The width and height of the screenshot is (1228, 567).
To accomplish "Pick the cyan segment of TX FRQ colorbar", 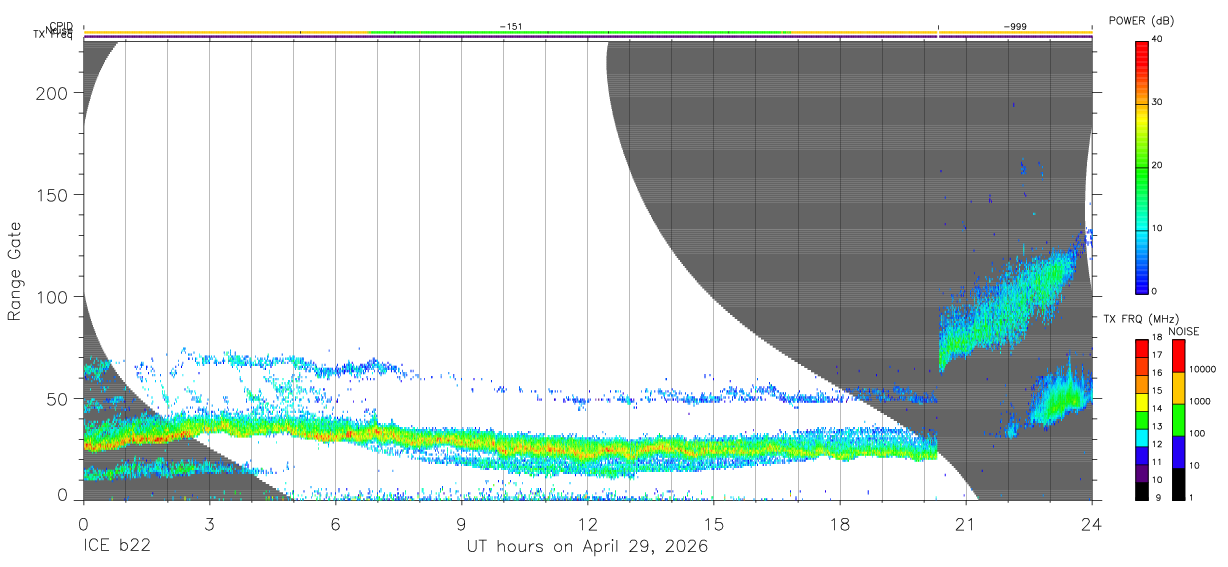I will point(1142,437).
